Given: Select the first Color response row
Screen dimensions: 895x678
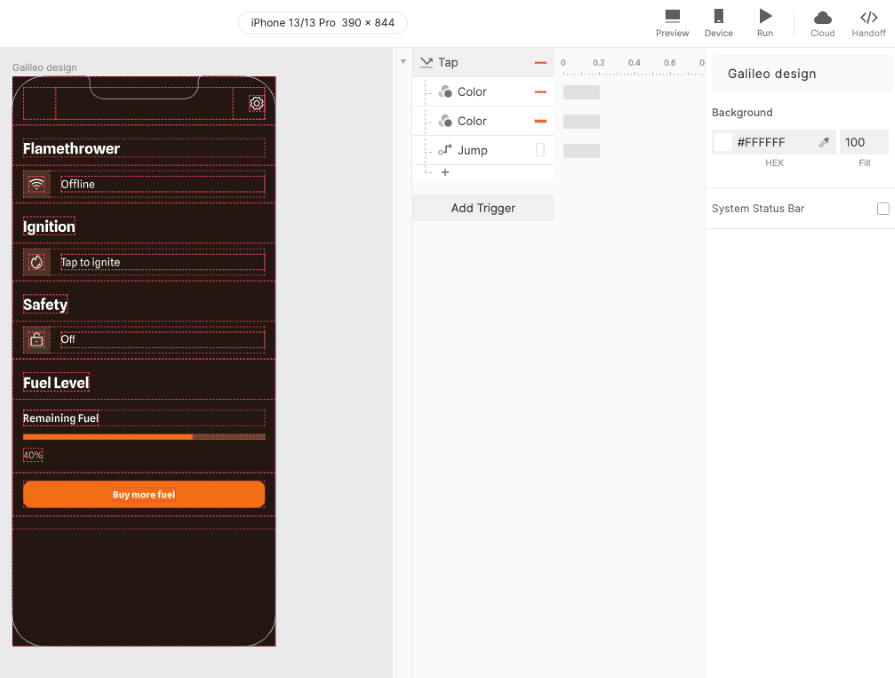Looking at the screenshot, I should click(x=472, y=92).
